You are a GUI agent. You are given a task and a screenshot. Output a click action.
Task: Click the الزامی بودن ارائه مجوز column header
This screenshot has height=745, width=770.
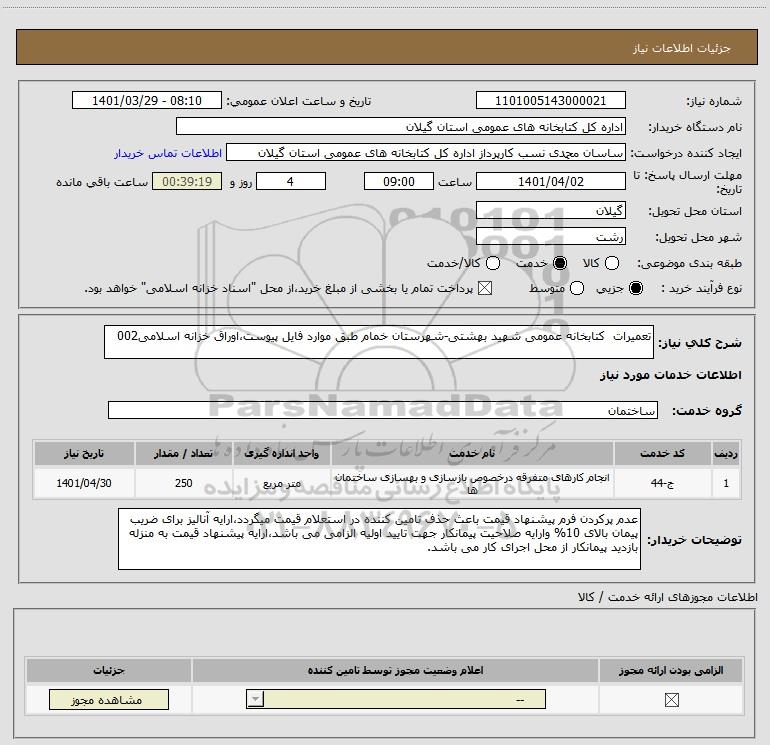tap(671, 670)
